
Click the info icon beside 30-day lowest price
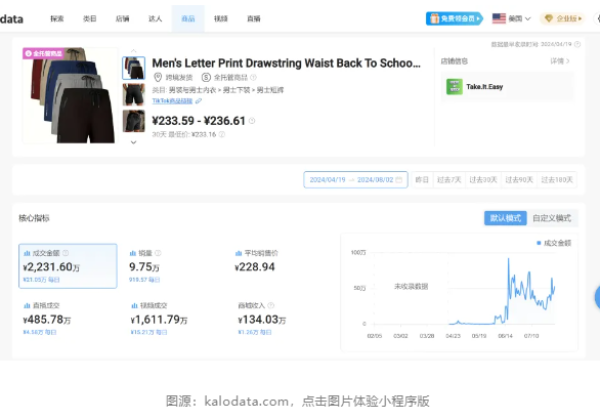click(x=222, y=134)
